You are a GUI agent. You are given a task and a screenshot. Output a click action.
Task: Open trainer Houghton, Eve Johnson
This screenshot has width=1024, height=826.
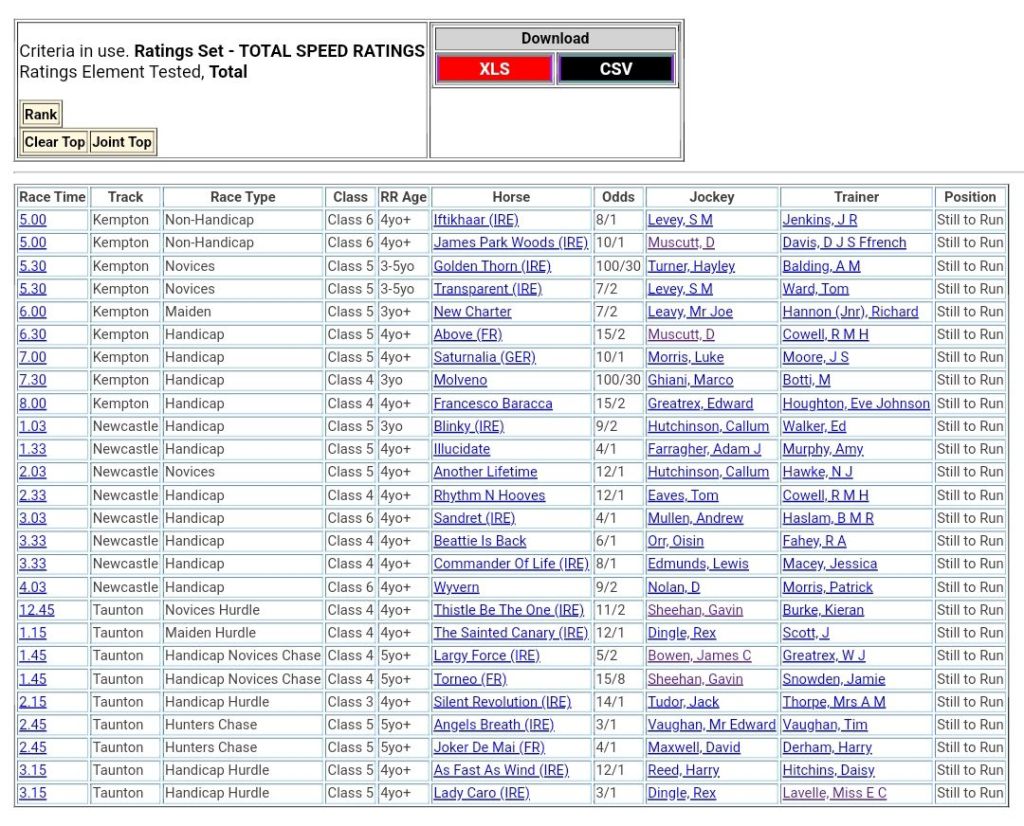coord(855,403)
